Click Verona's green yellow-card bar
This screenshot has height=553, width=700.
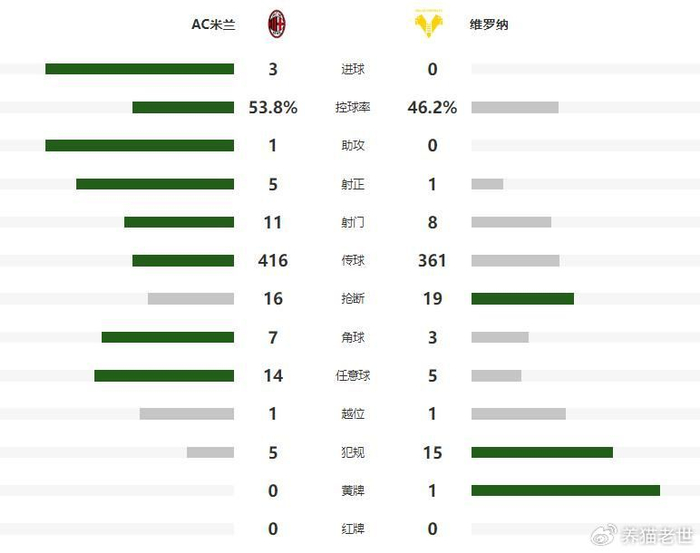tap(565, 490)
